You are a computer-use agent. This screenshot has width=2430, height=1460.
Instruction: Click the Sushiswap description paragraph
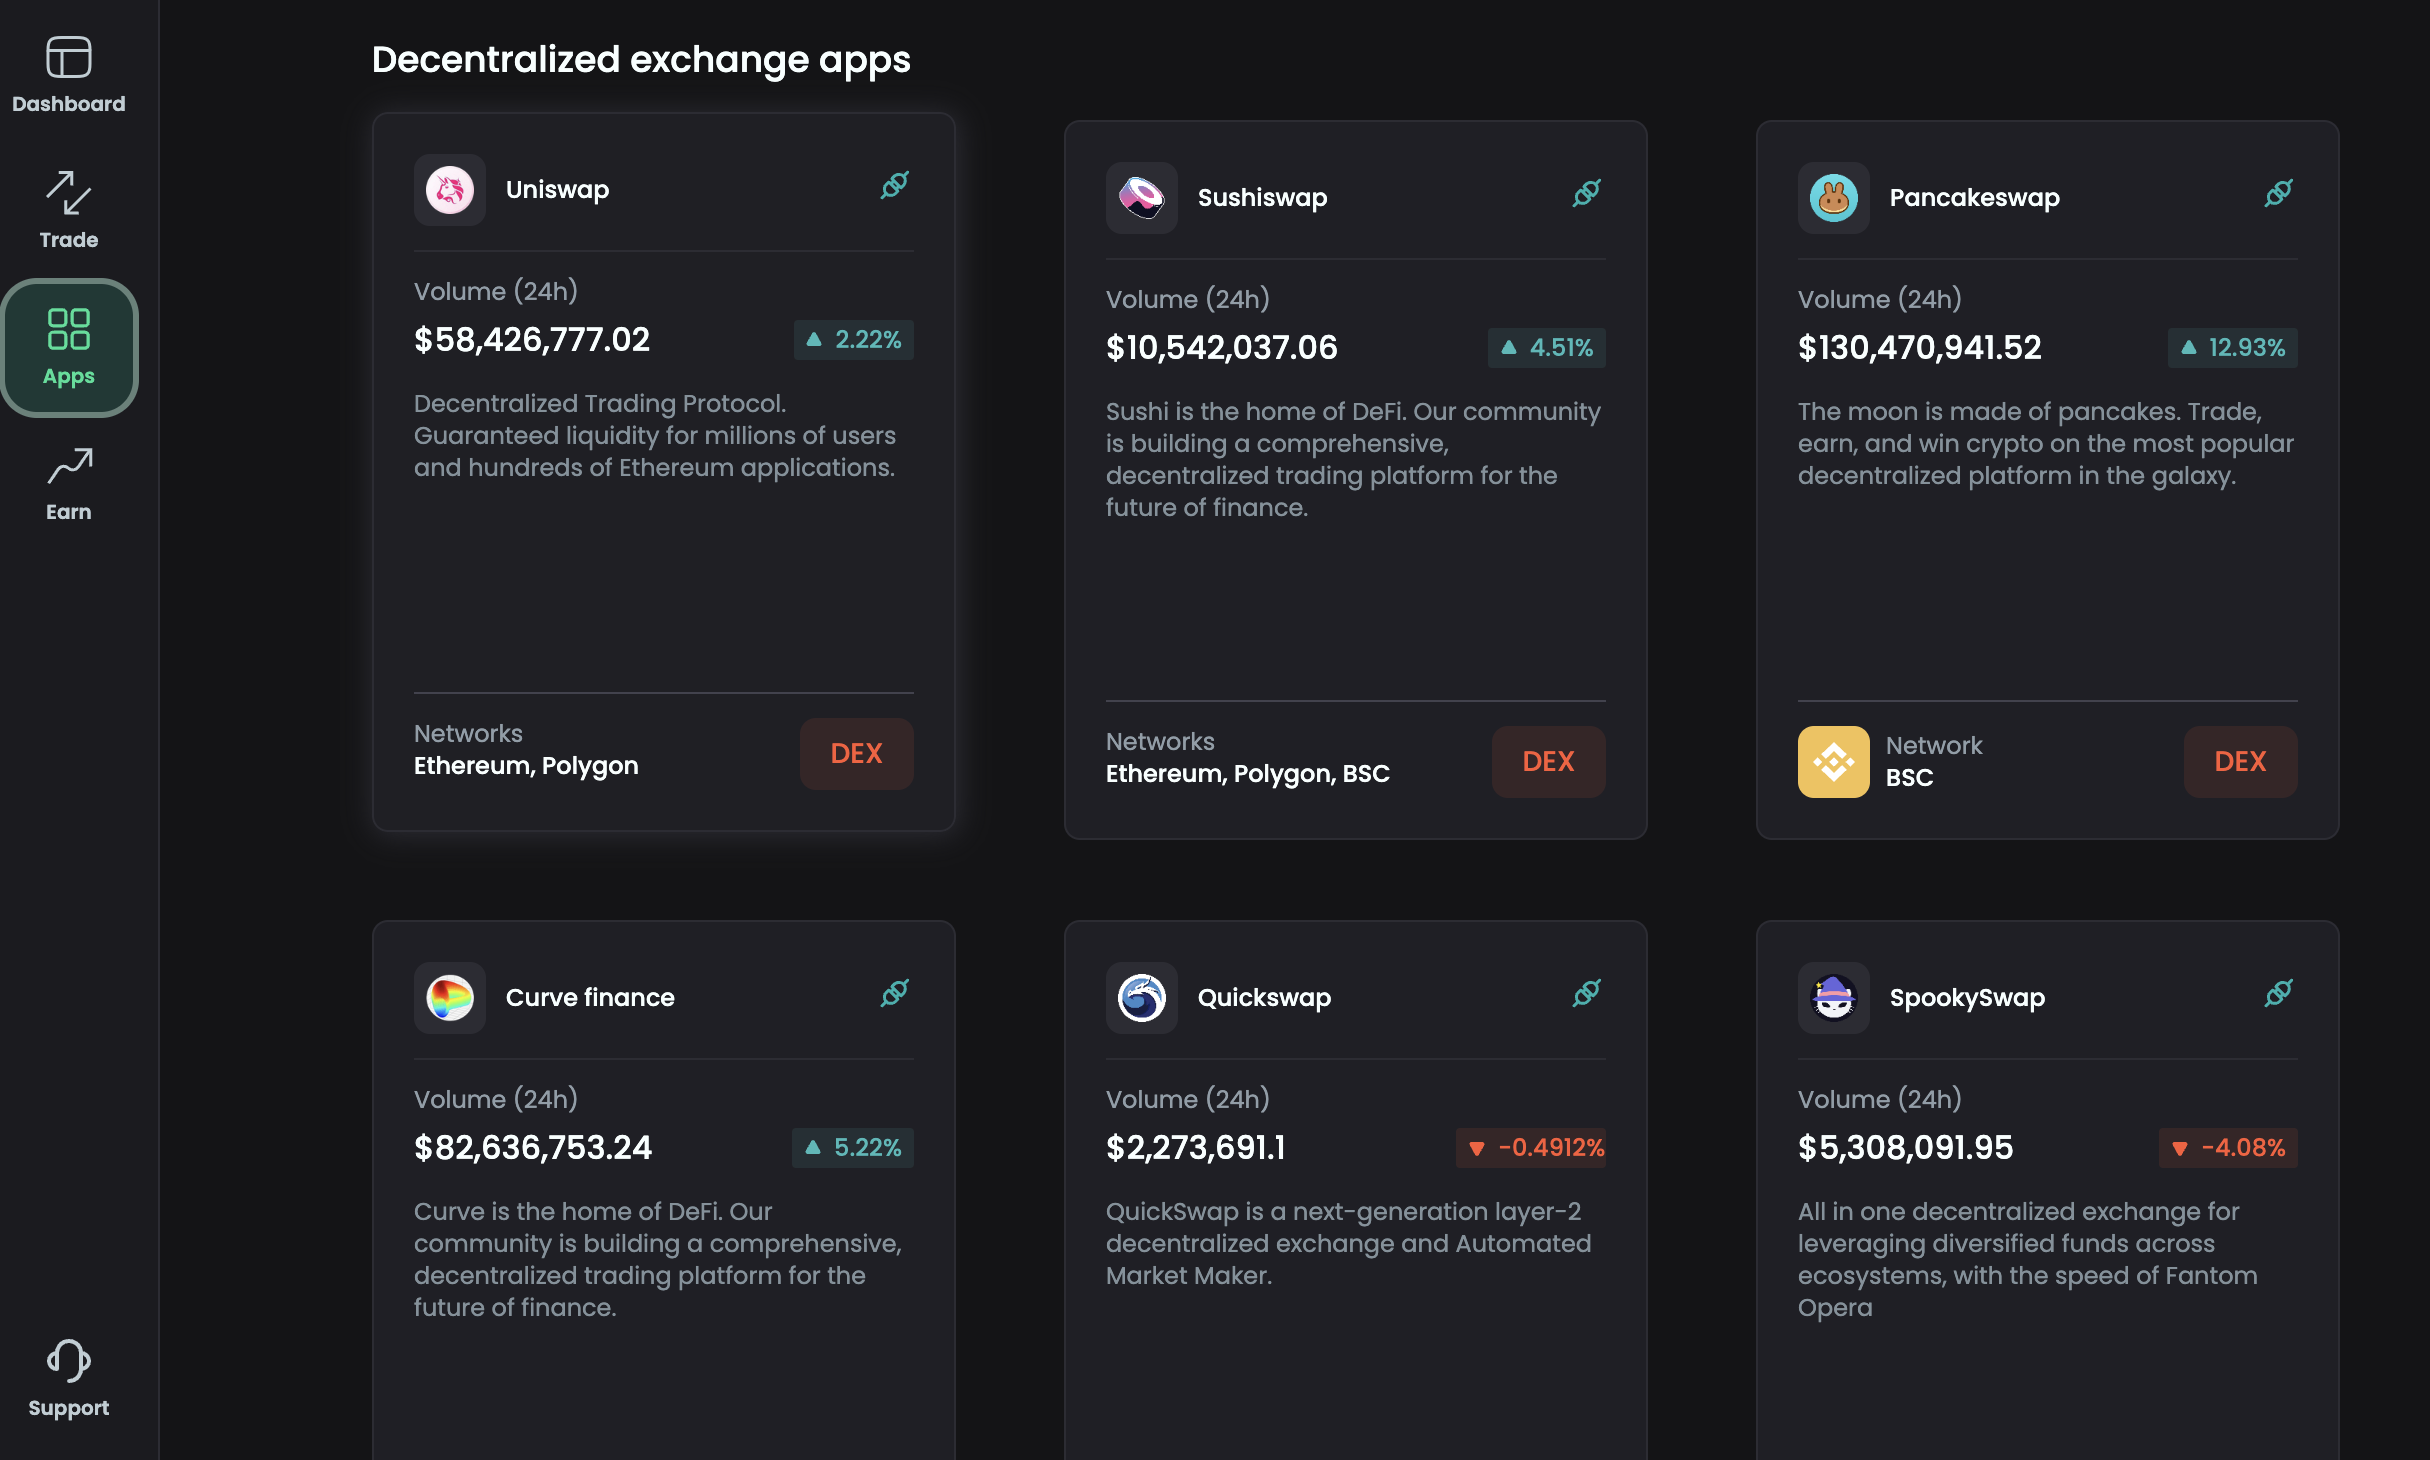[1354, 460]
